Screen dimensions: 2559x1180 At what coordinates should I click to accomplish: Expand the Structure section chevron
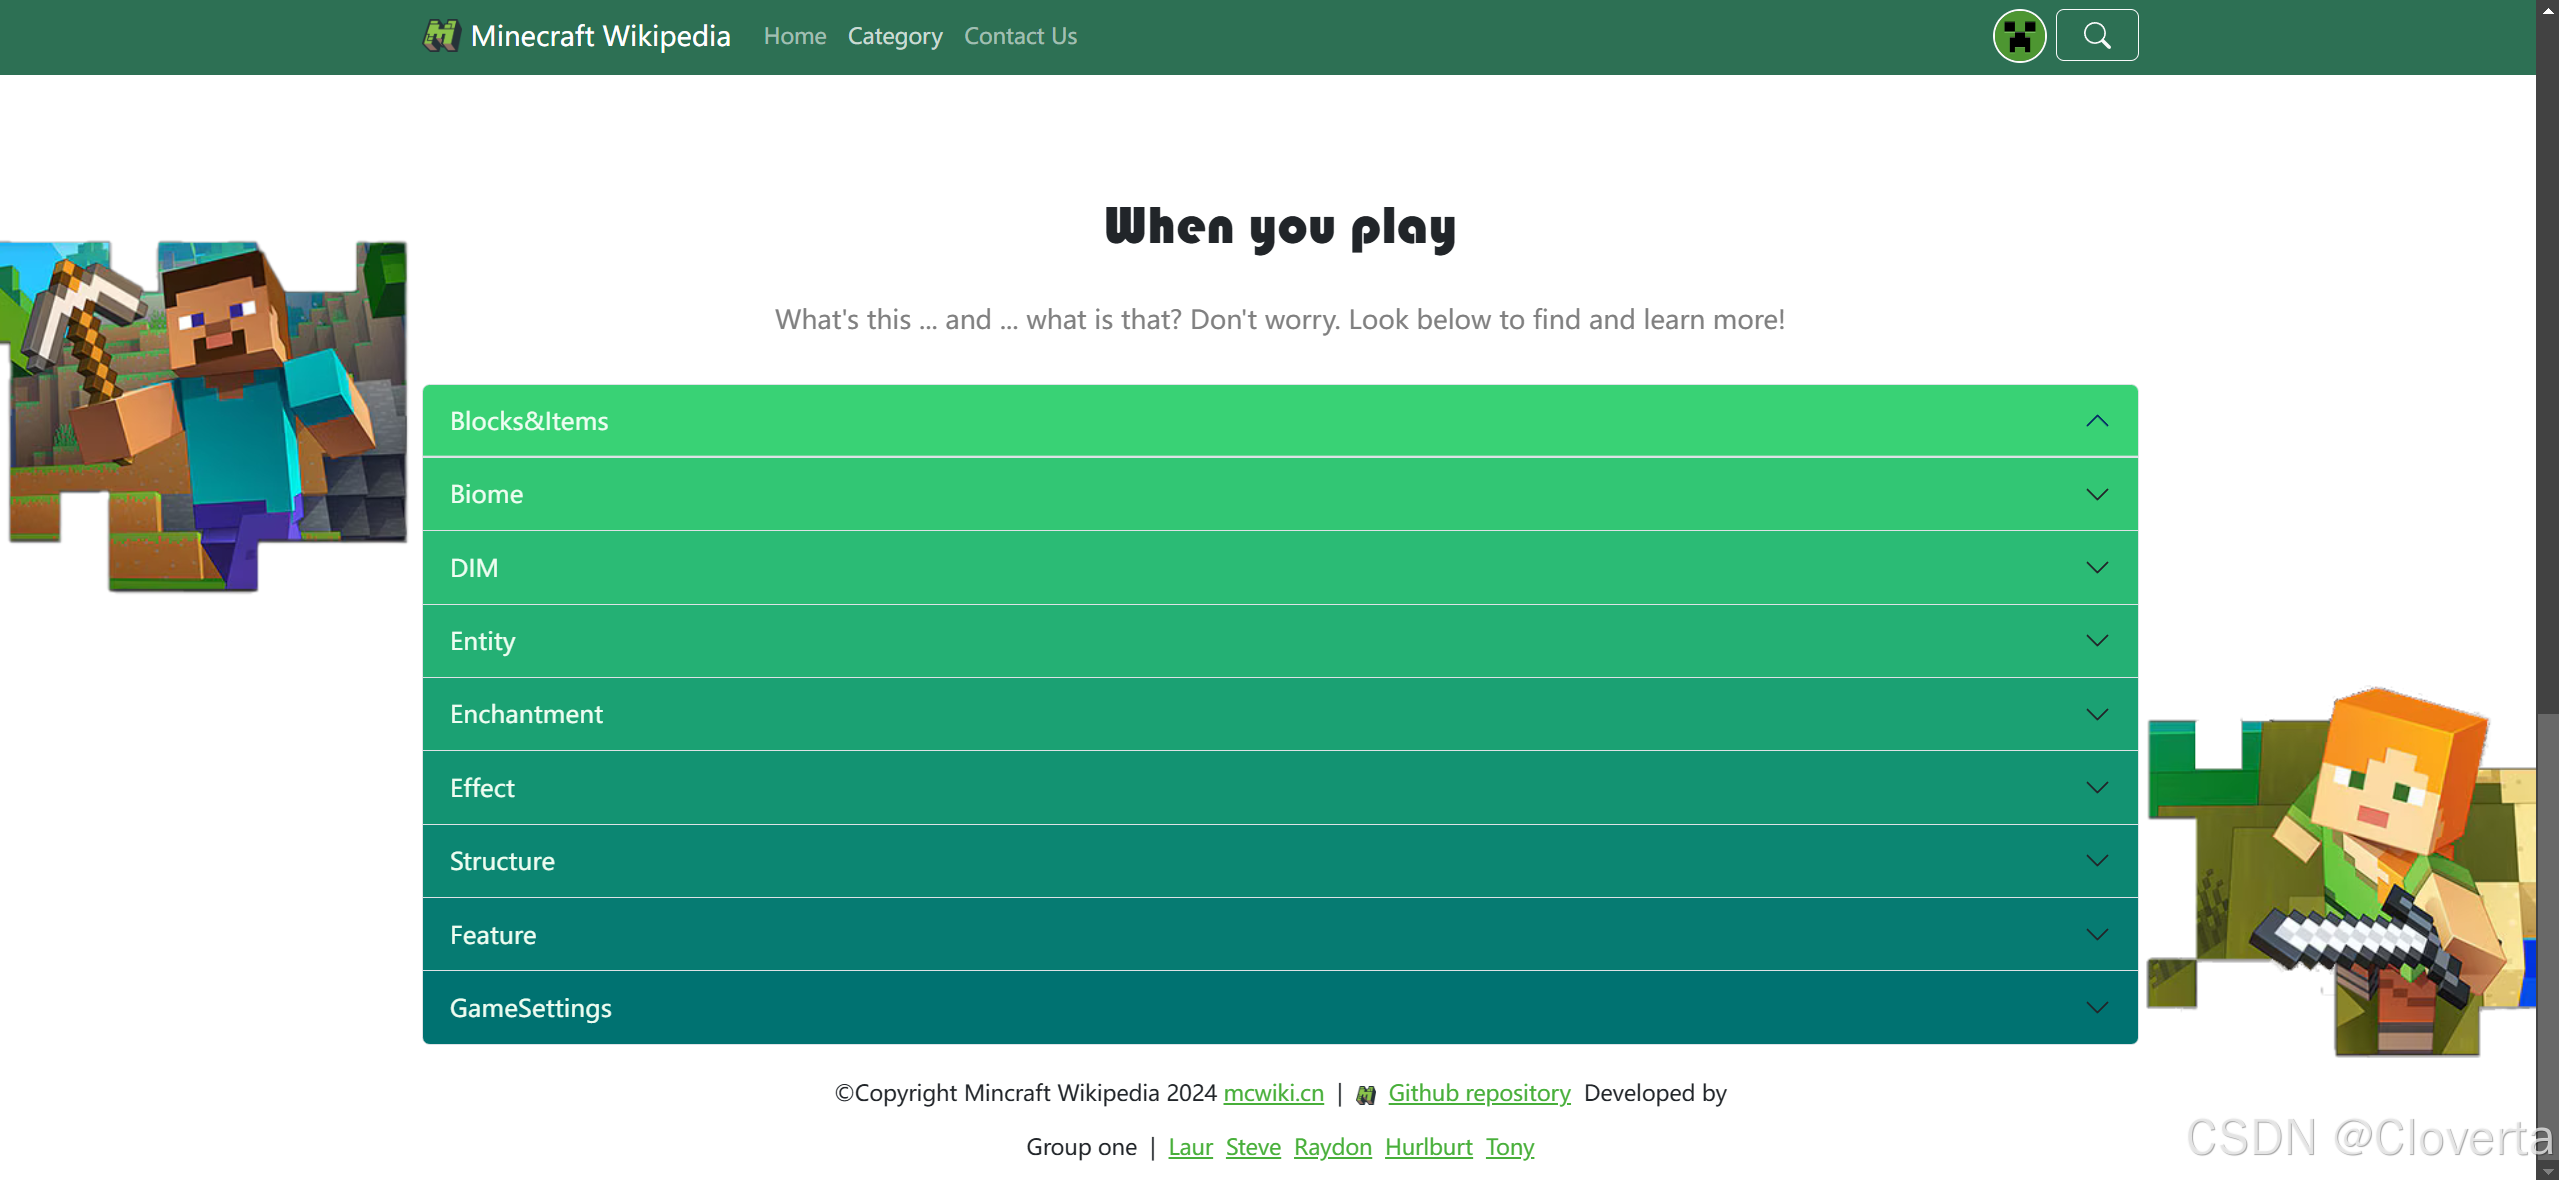click(x=2097, y=860)
